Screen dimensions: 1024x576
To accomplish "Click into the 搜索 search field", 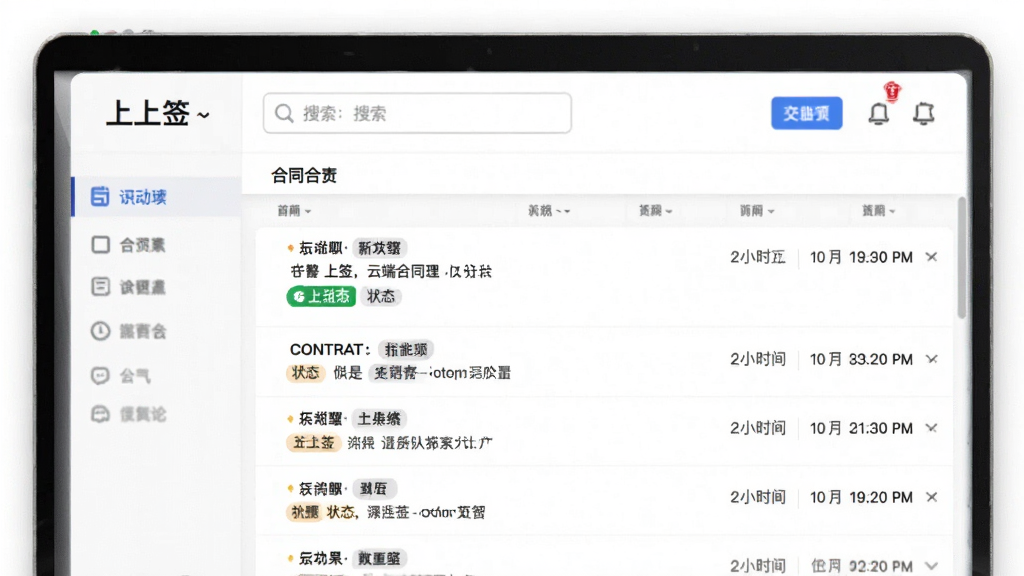I will pos(417,113).
